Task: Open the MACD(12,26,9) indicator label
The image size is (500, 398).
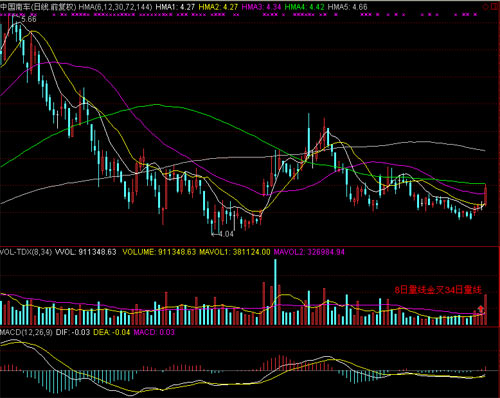Action: [26, 332]
